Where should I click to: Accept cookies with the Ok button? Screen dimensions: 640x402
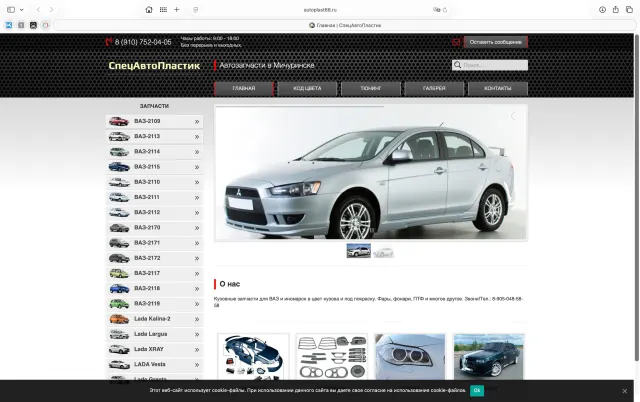477,391
